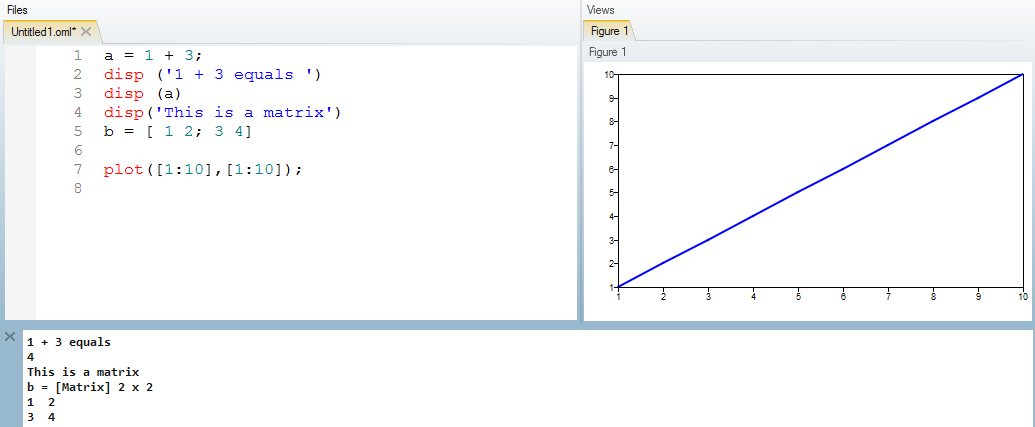Screen dimensions: 1035x427
Task: Click the Views panel header
Action: click(x=601, y=9)
